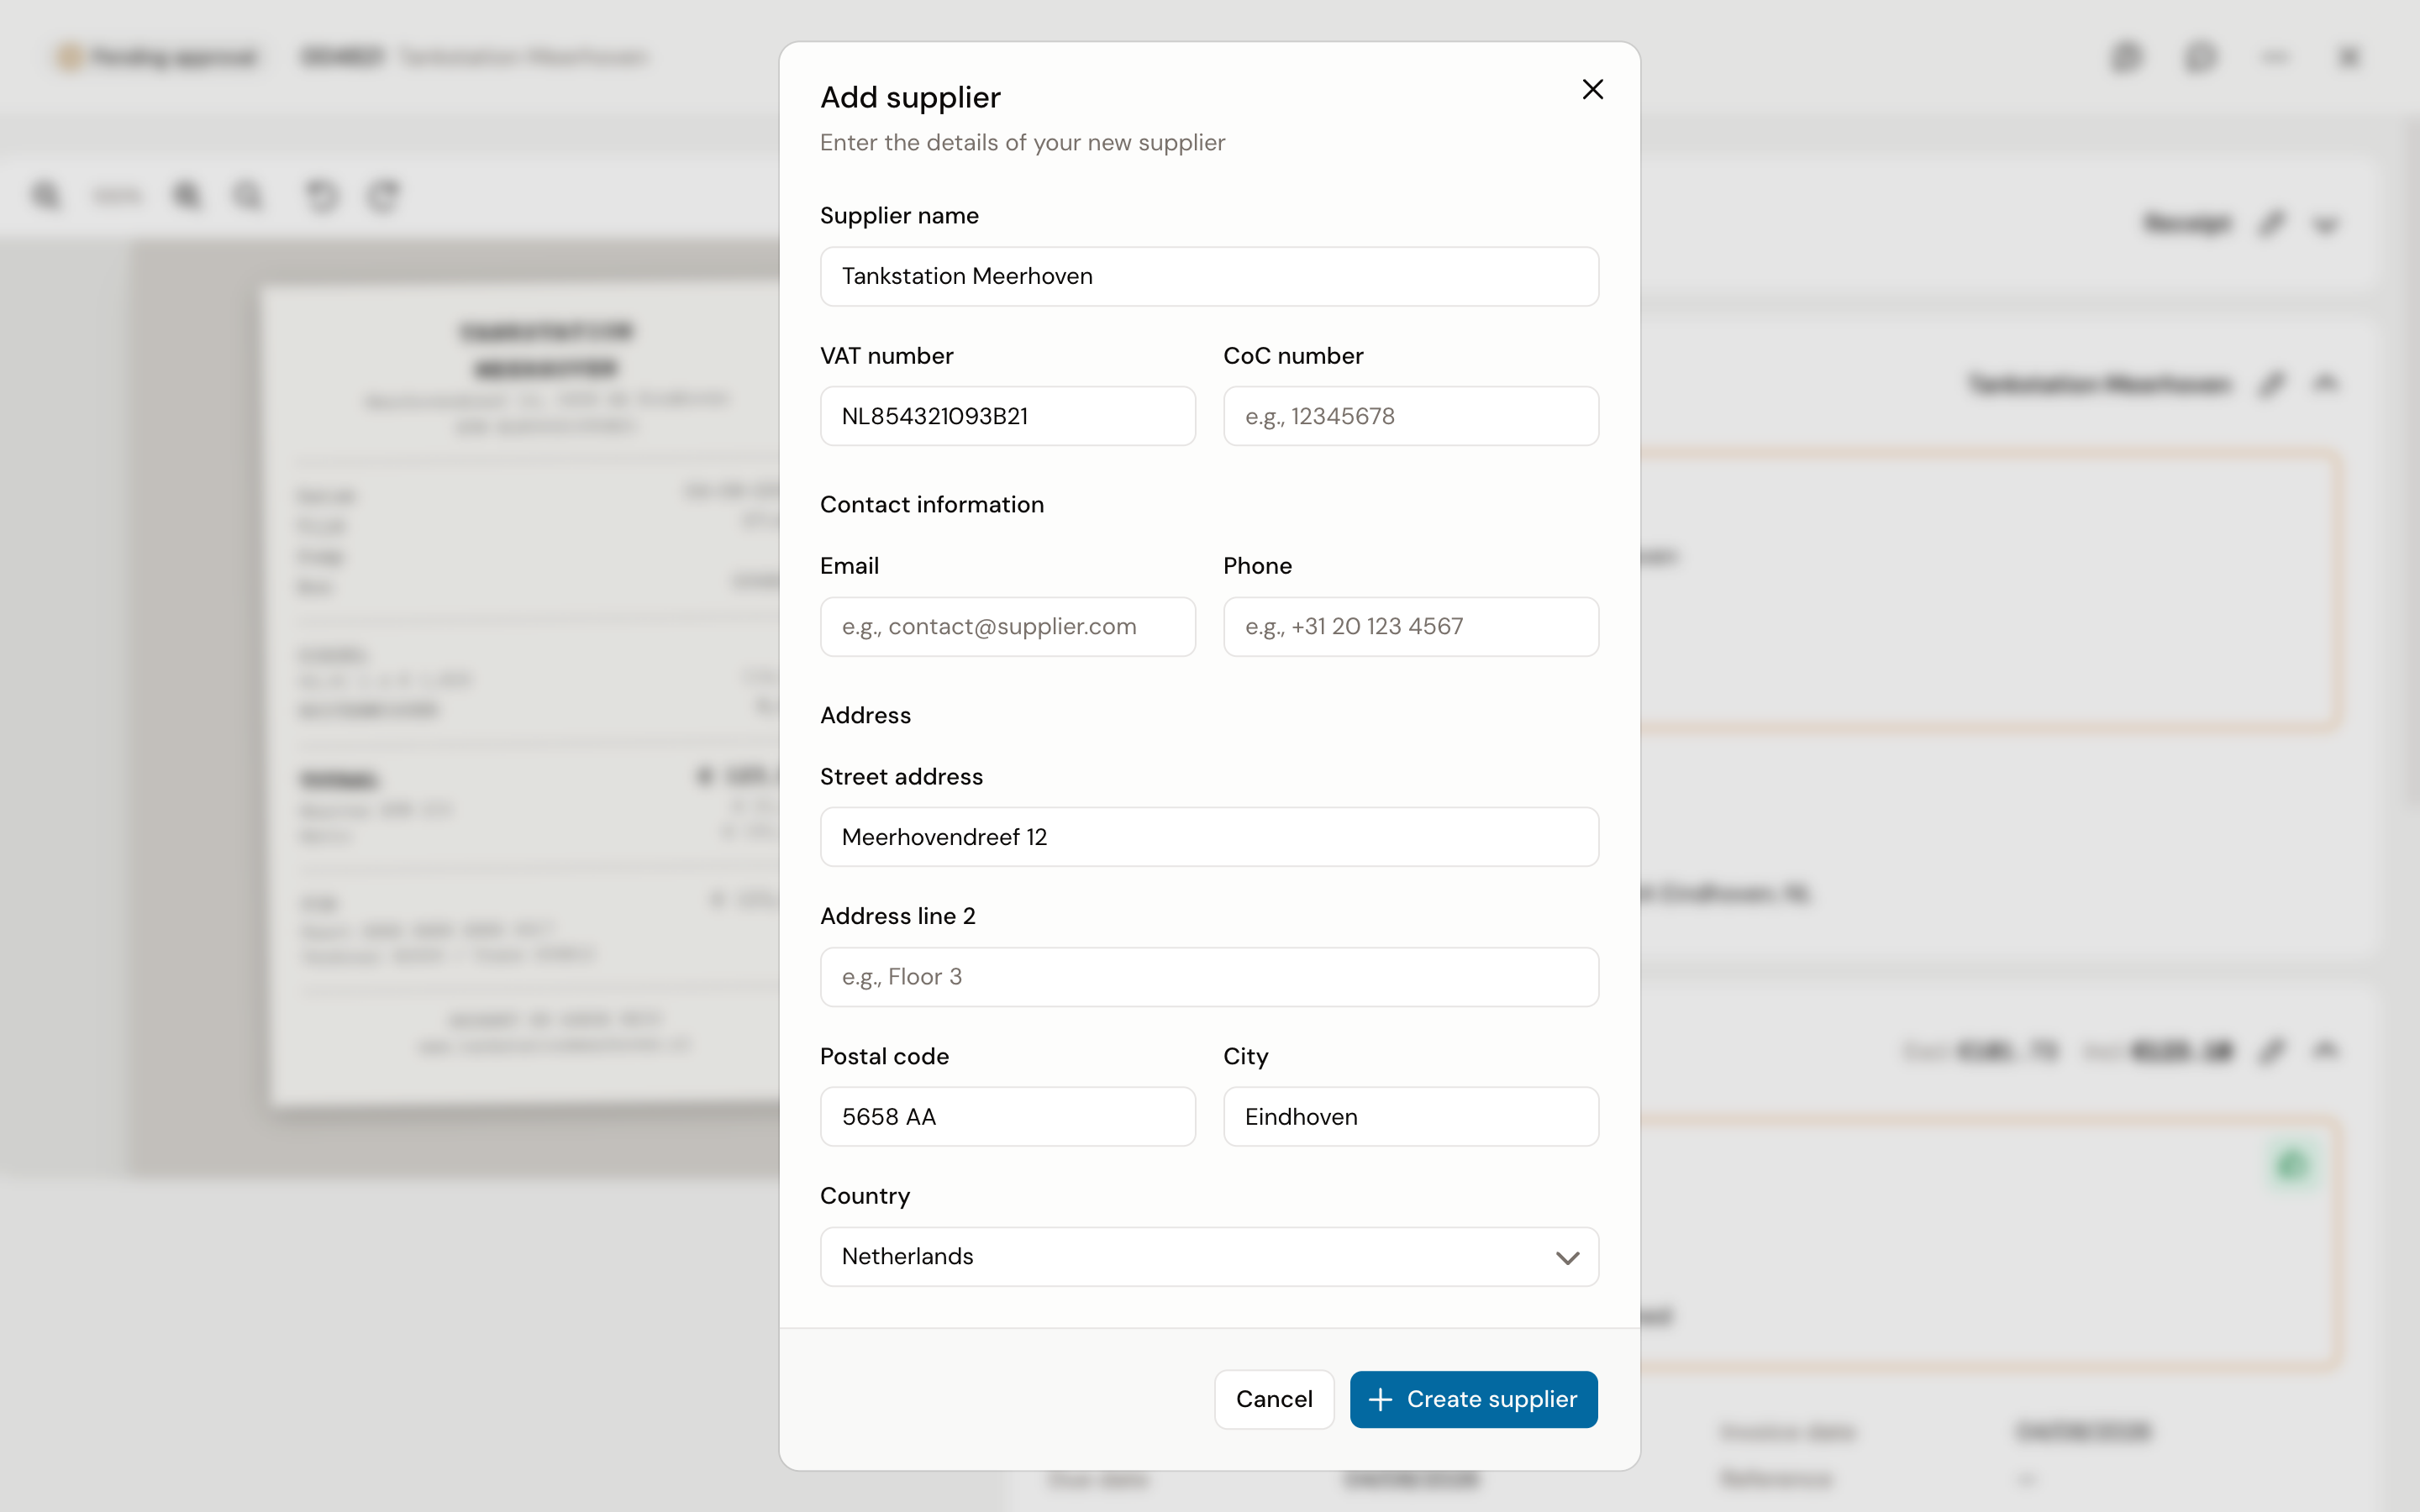Click the Cancel button
2420x1512 pixels.
[x=1274, y=1399]
